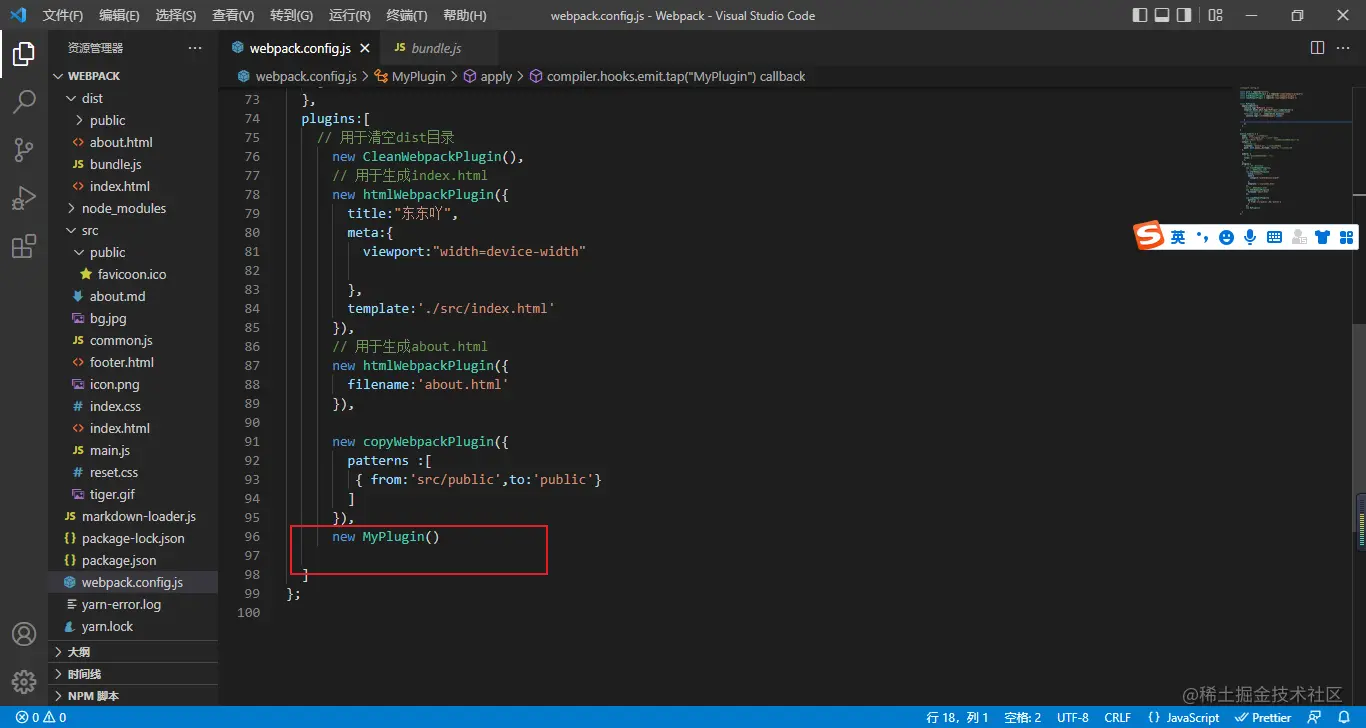Open the Sogou soft keyboard icon
Viewport: 1366px width, 728px height.
click(1274, 237)
